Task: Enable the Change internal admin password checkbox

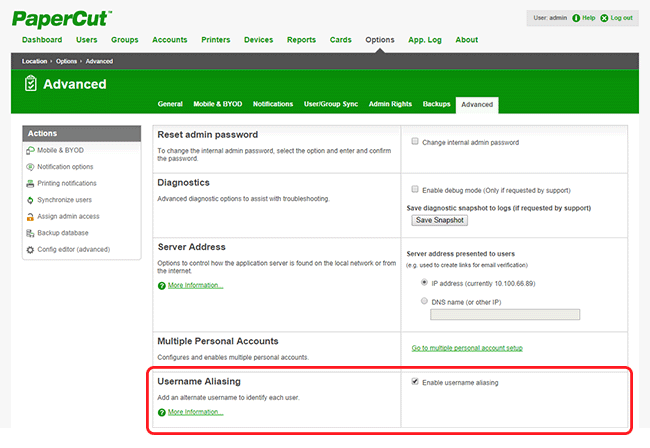Action: [x=415, y=142]
